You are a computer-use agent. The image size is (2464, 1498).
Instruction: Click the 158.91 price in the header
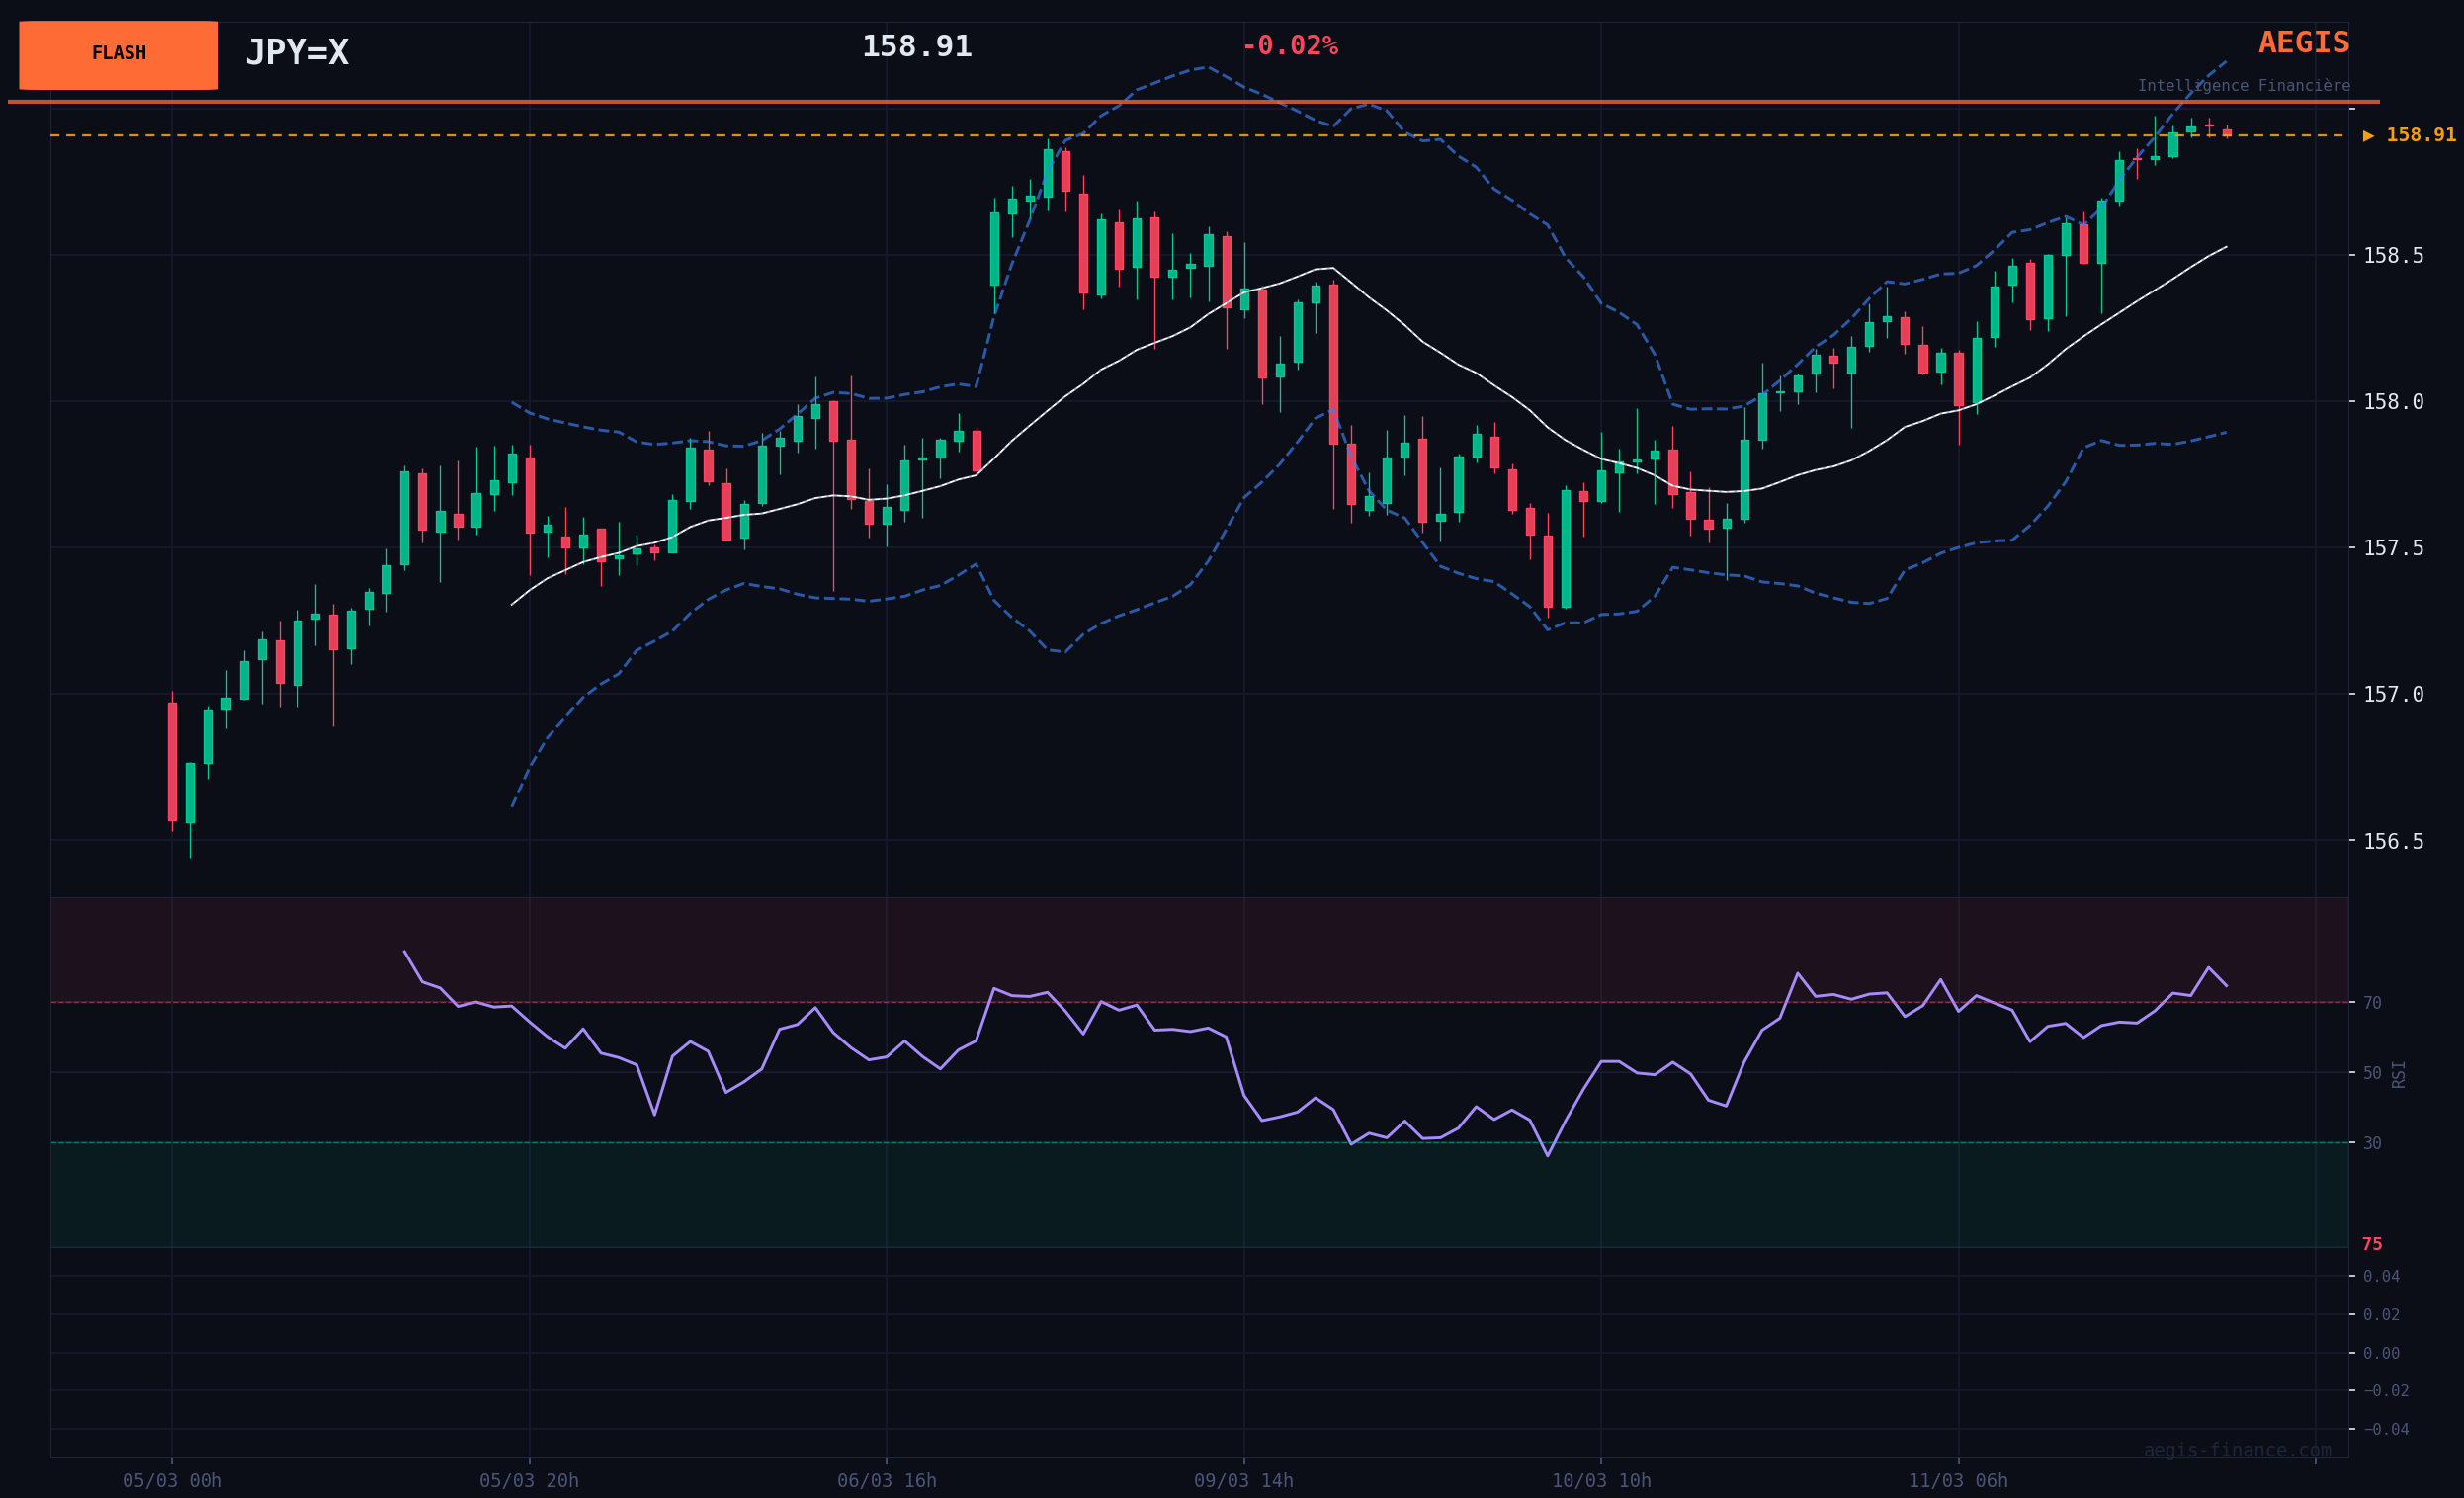coord(916,47)
